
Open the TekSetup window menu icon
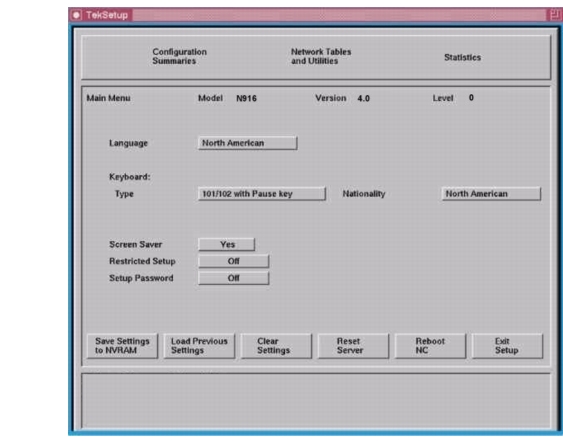coord(76,15)
